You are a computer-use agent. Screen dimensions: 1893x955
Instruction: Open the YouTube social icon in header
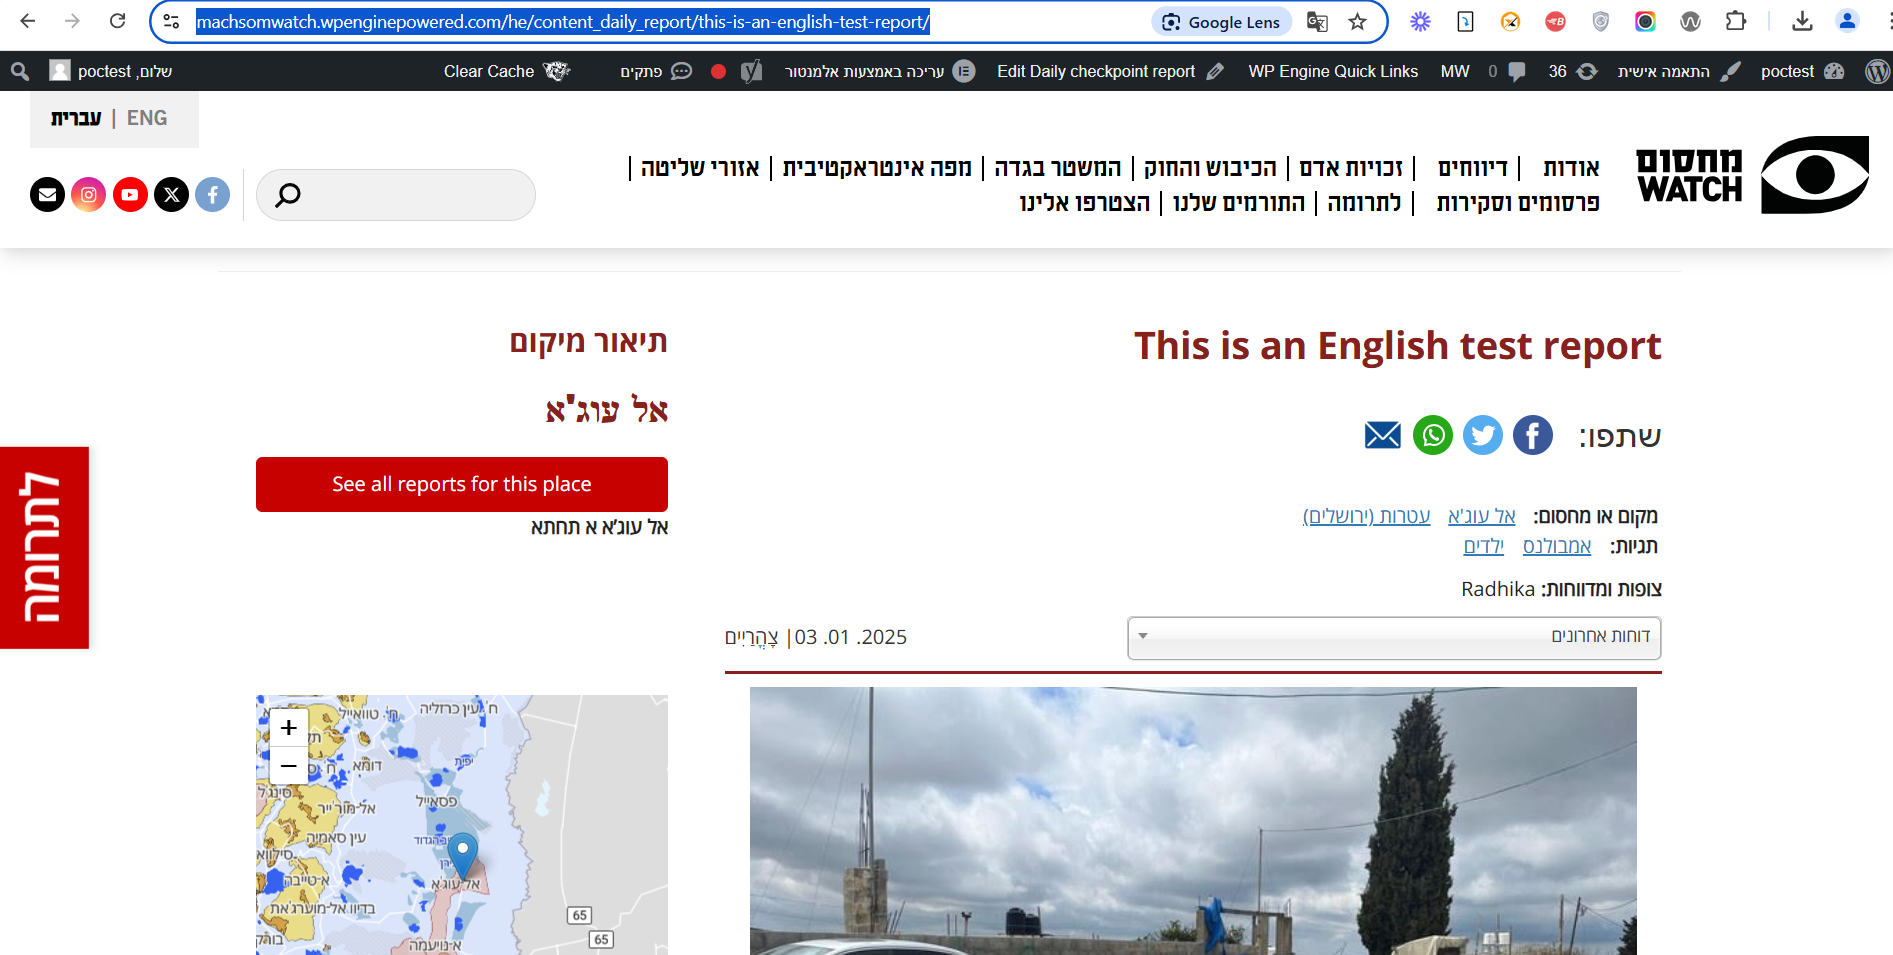click(130, 195)
